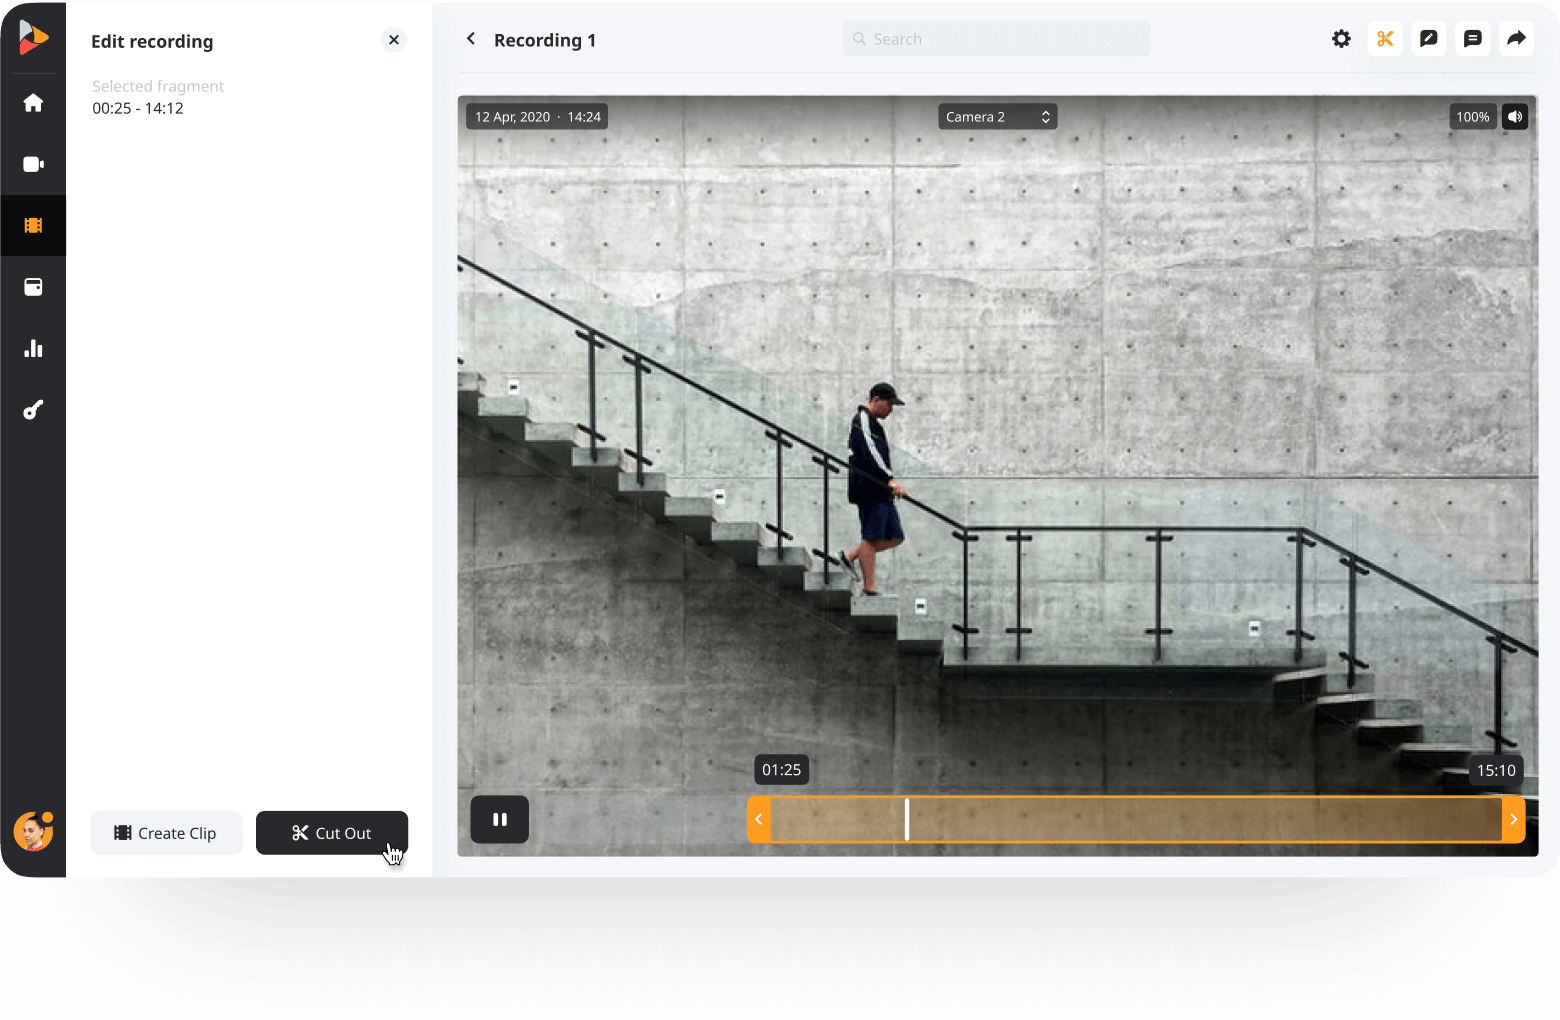This screenshot has width=1560, height=1020.
Task: Click the 100% zoom indicator
Action: point(1473,117)
